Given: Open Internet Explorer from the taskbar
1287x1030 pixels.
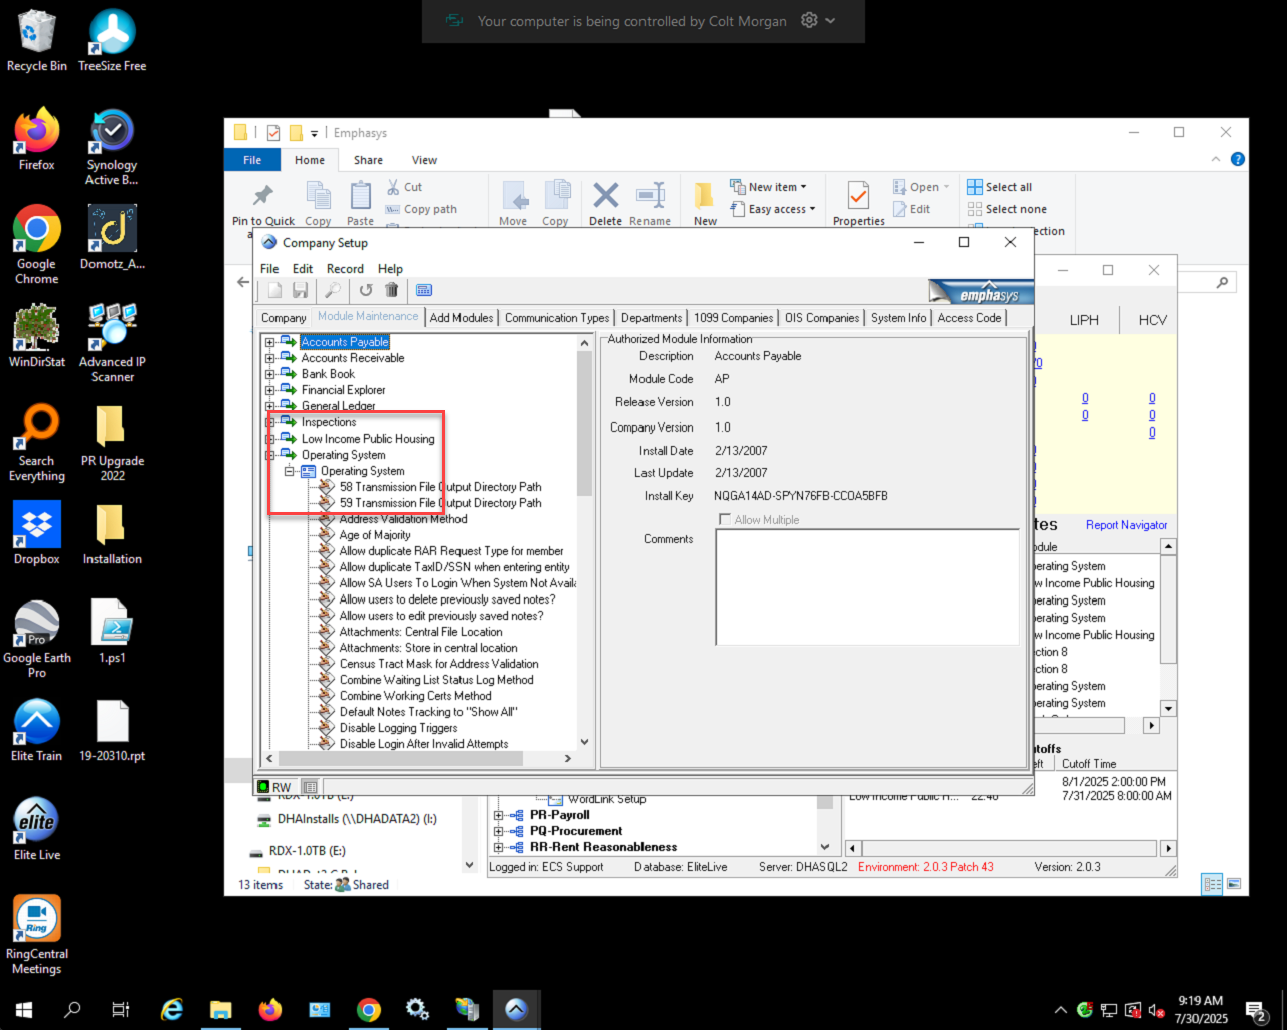Looking at the screenshot, I should coord(172,1010).
